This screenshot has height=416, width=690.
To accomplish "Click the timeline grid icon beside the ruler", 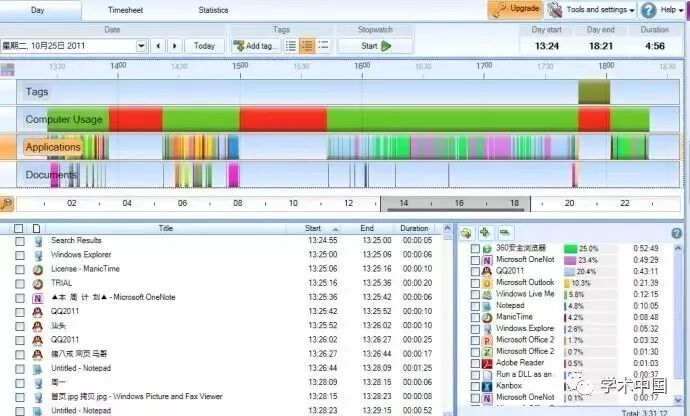I will (x=7, y=70).
